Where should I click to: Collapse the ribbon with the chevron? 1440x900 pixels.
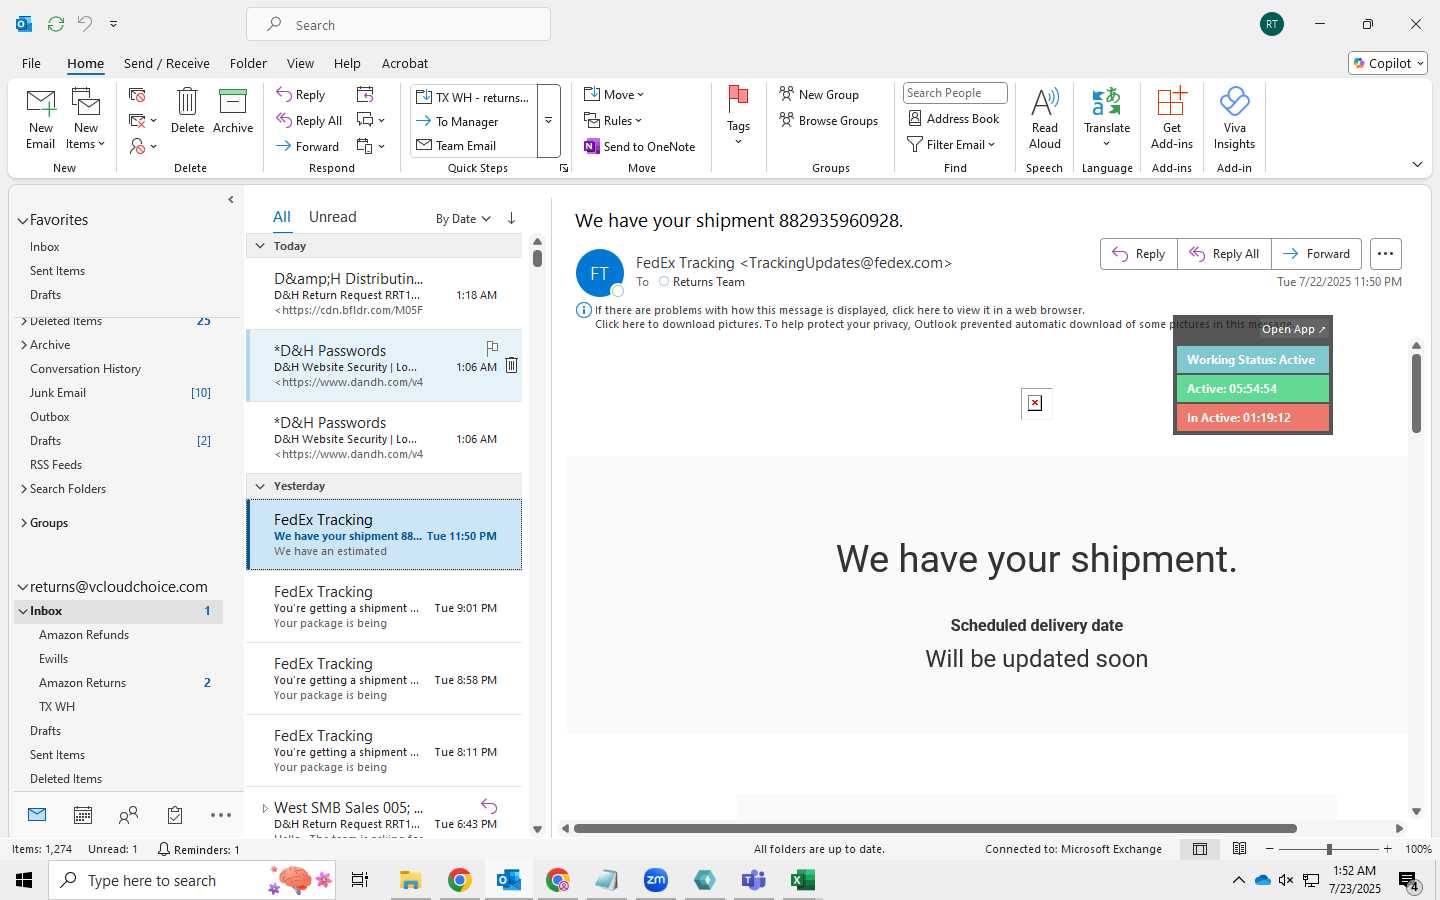click(x=1417, y=164)
